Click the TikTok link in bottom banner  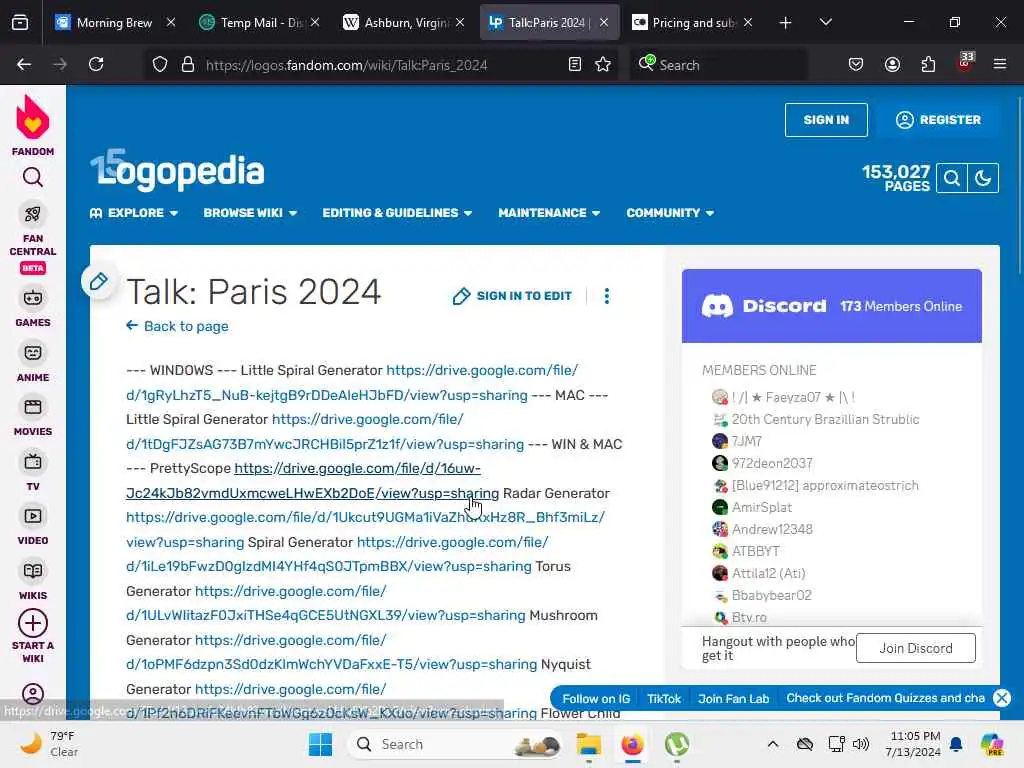(x=664, y=698)
